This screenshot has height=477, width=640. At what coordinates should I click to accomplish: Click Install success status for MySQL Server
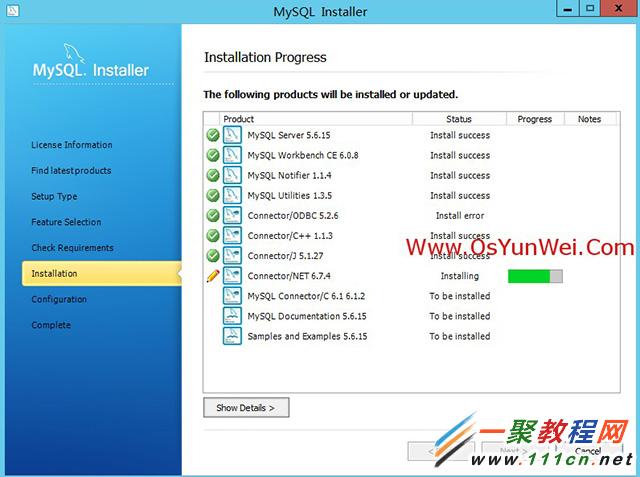pyautogui.click(x=460, y=135)
